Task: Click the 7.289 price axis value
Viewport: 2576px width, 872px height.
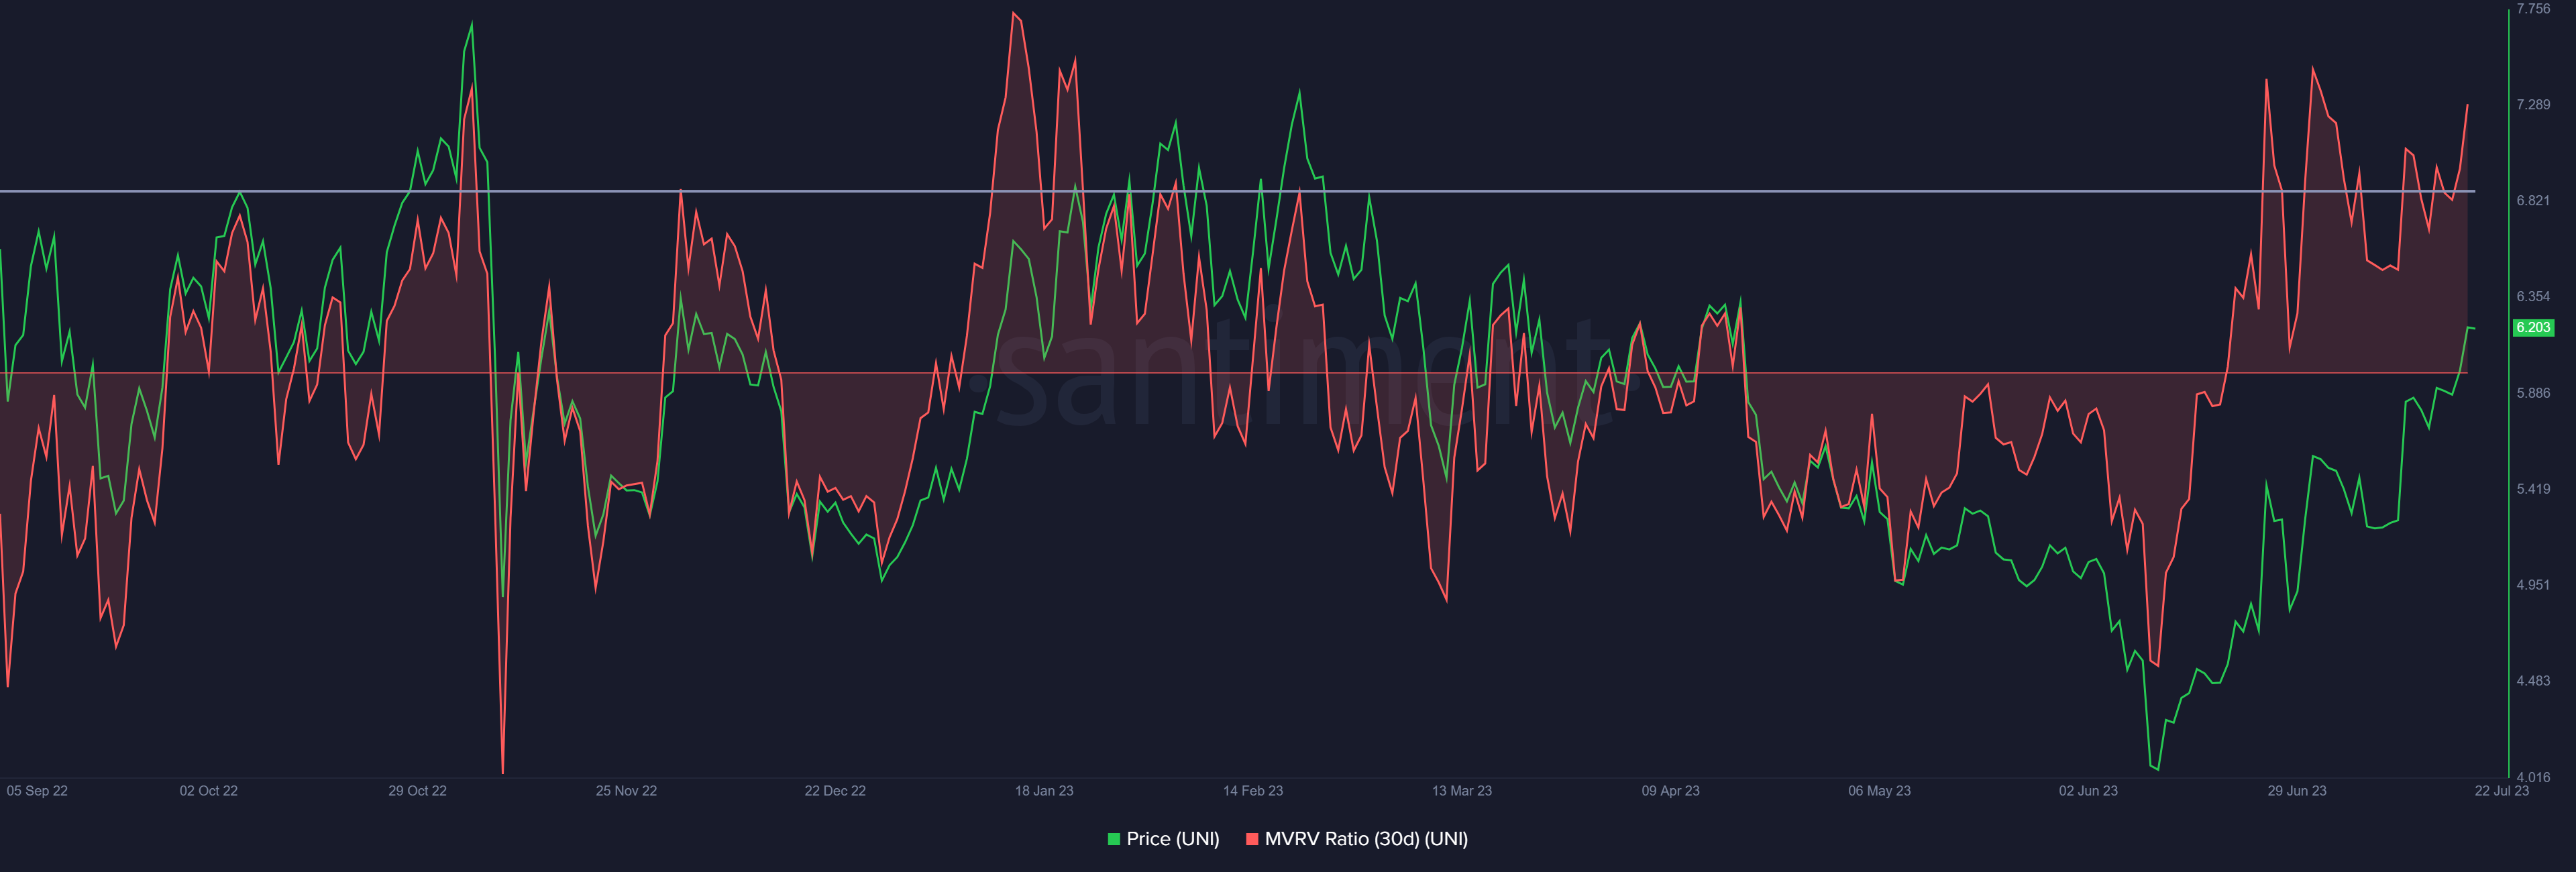Action: (x=2533, y=105)
